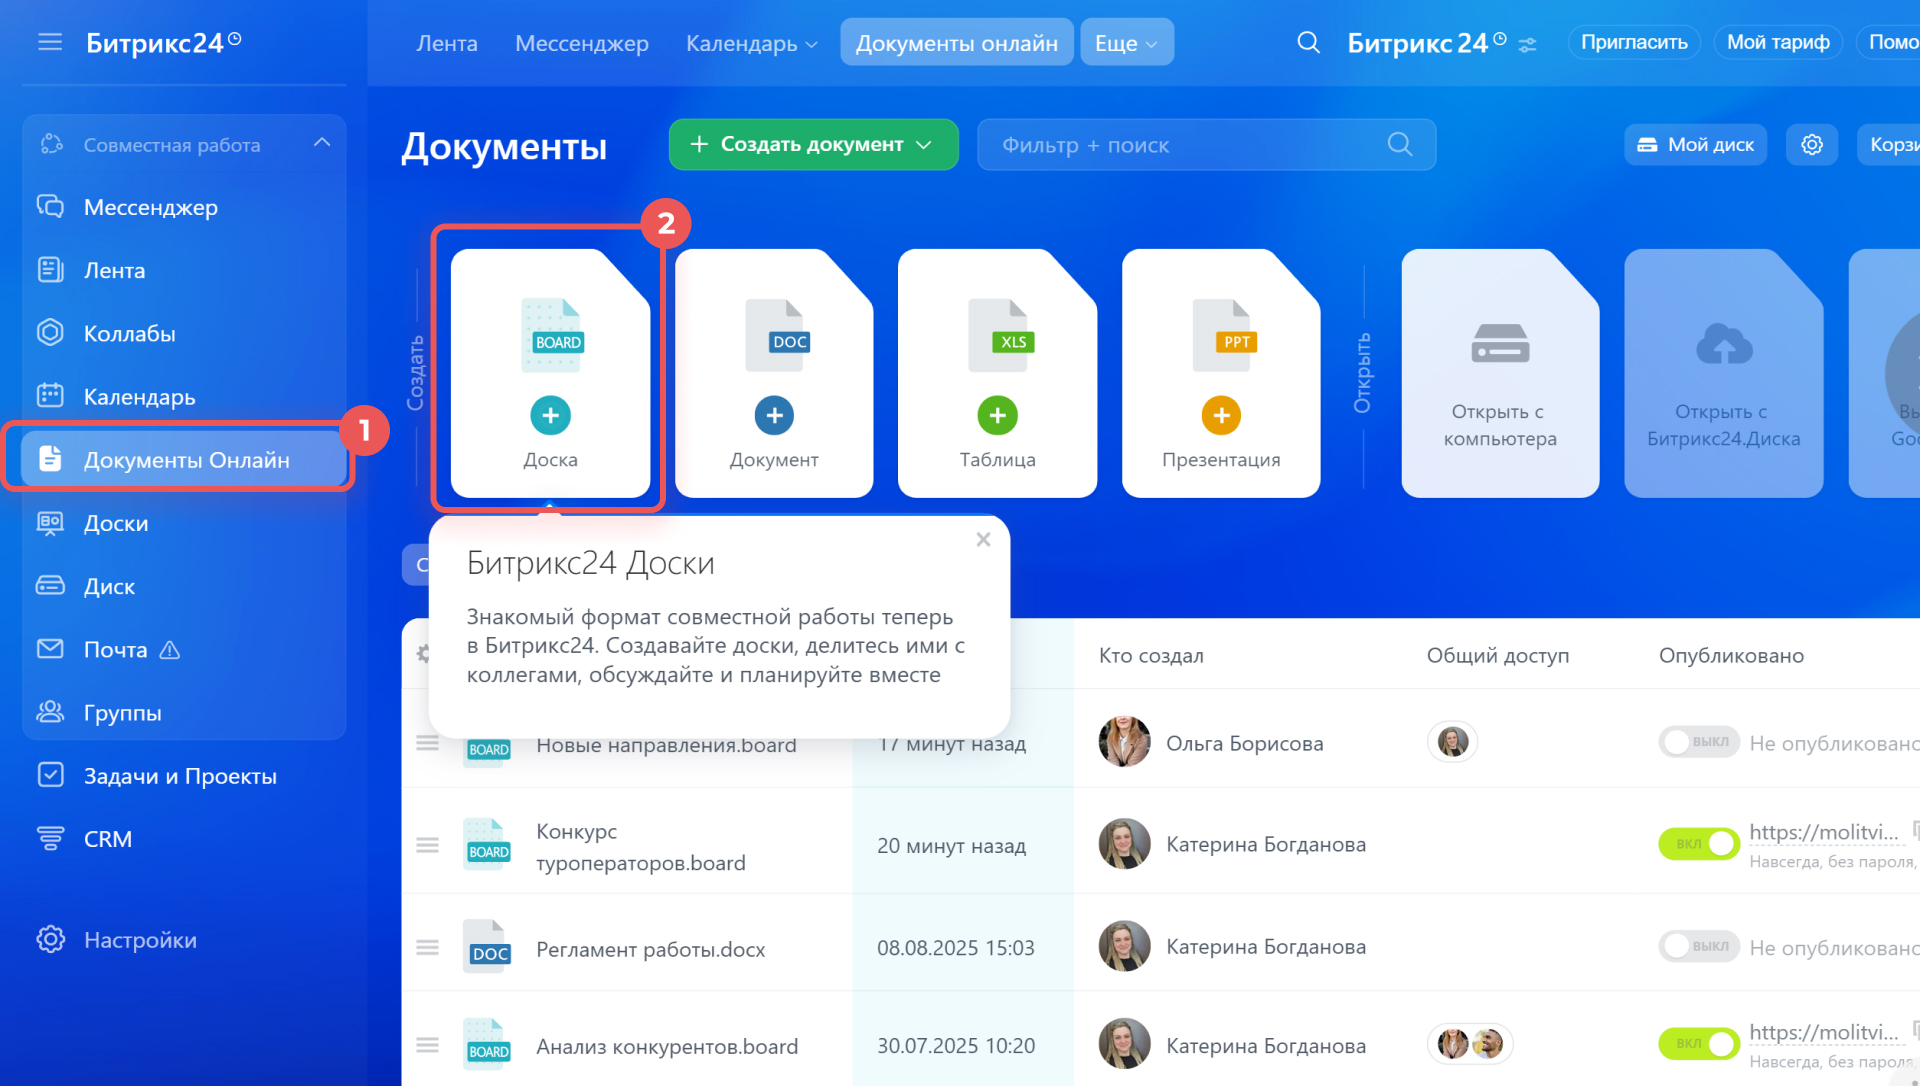Screen dimensions: 1920x1086
Task: Disable publishing for Конкурс туроператоров.board
Action: tap(1698, 844)
